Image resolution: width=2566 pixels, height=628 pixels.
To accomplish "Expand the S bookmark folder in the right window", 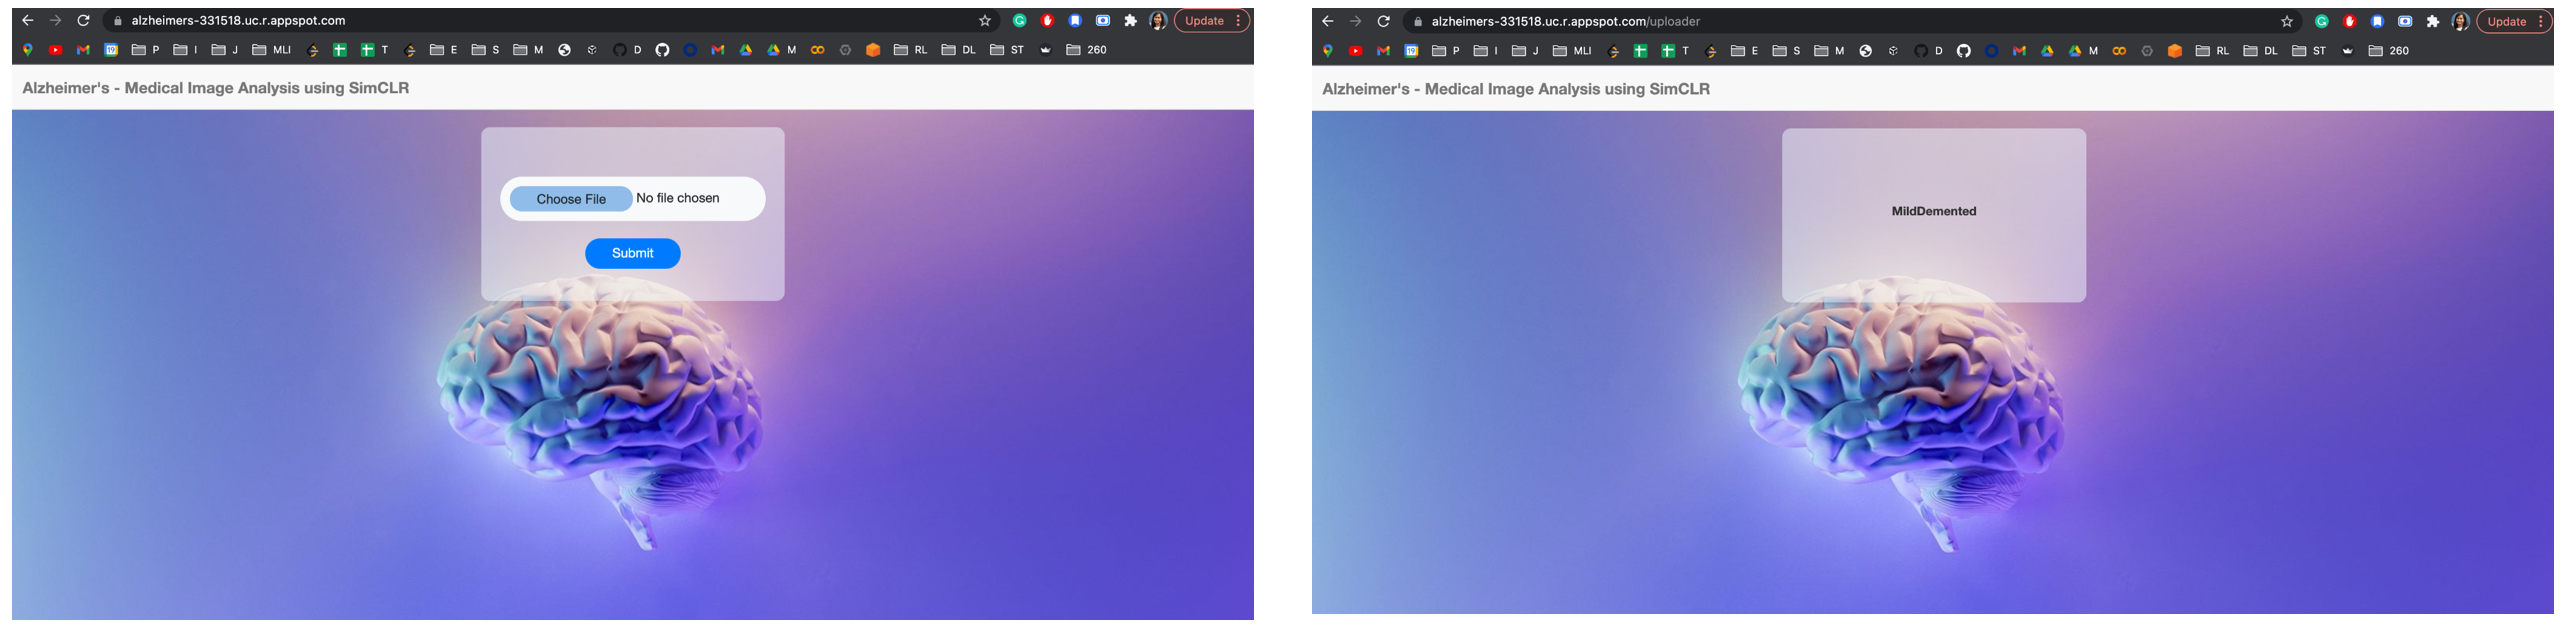I will [1786, 51].
